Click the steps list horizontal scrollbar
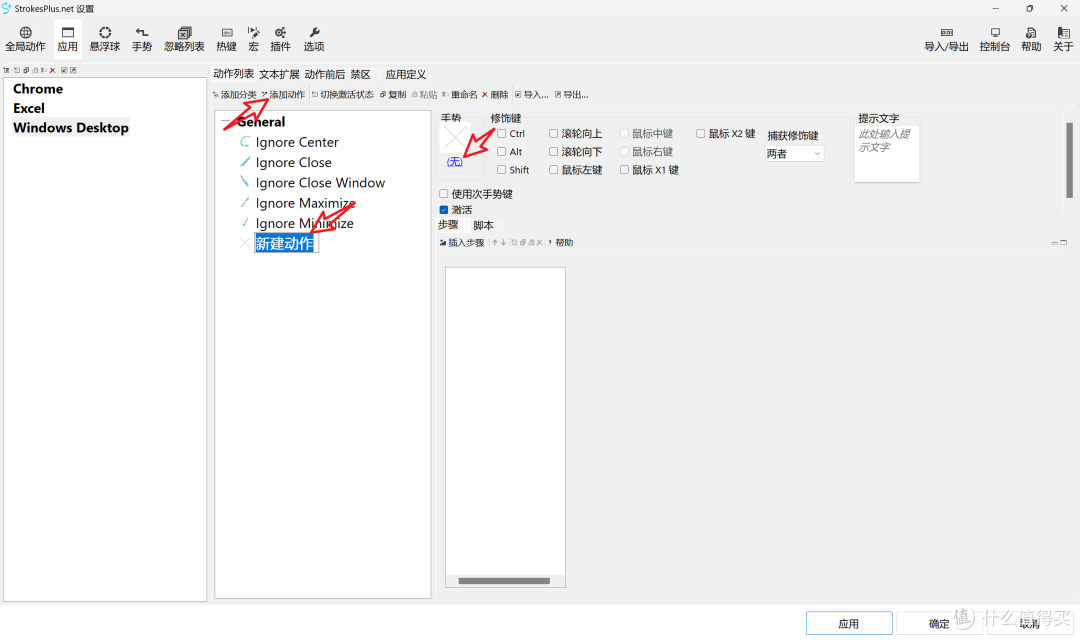 click(x=504, y=581)
